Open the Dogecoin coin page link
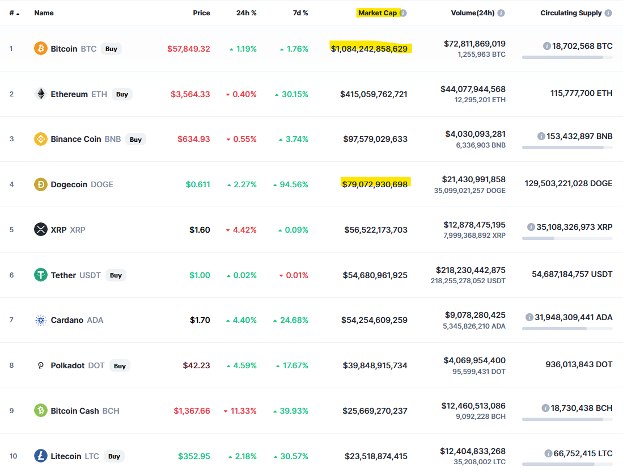This screenshot has width=624, height=472. (x=69, y=184)
